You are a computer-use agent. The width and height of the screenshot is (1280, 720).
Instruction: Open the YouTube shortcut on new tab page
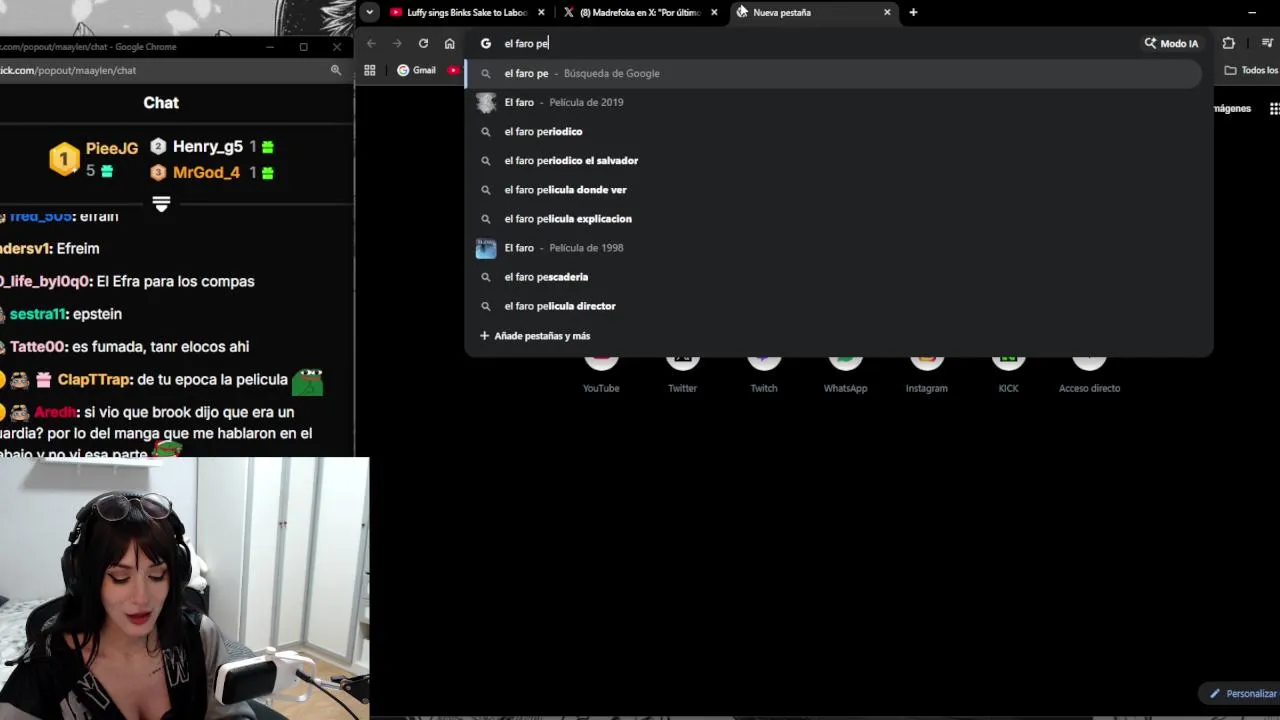[x=601, y=374]
